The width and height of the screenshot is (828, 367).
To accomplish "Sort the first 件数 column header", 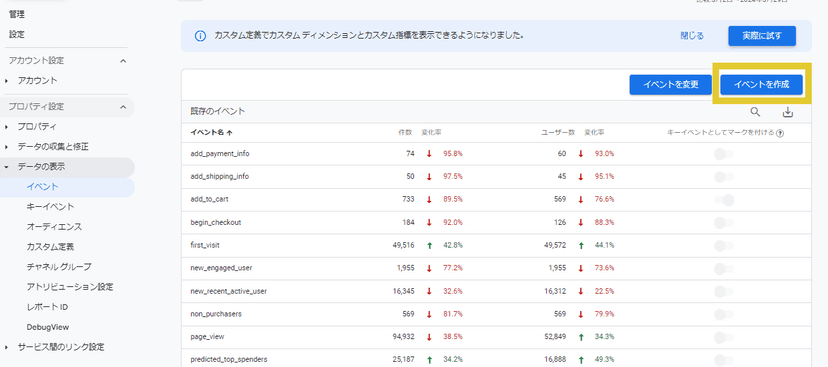I will [x=405, y=133].
